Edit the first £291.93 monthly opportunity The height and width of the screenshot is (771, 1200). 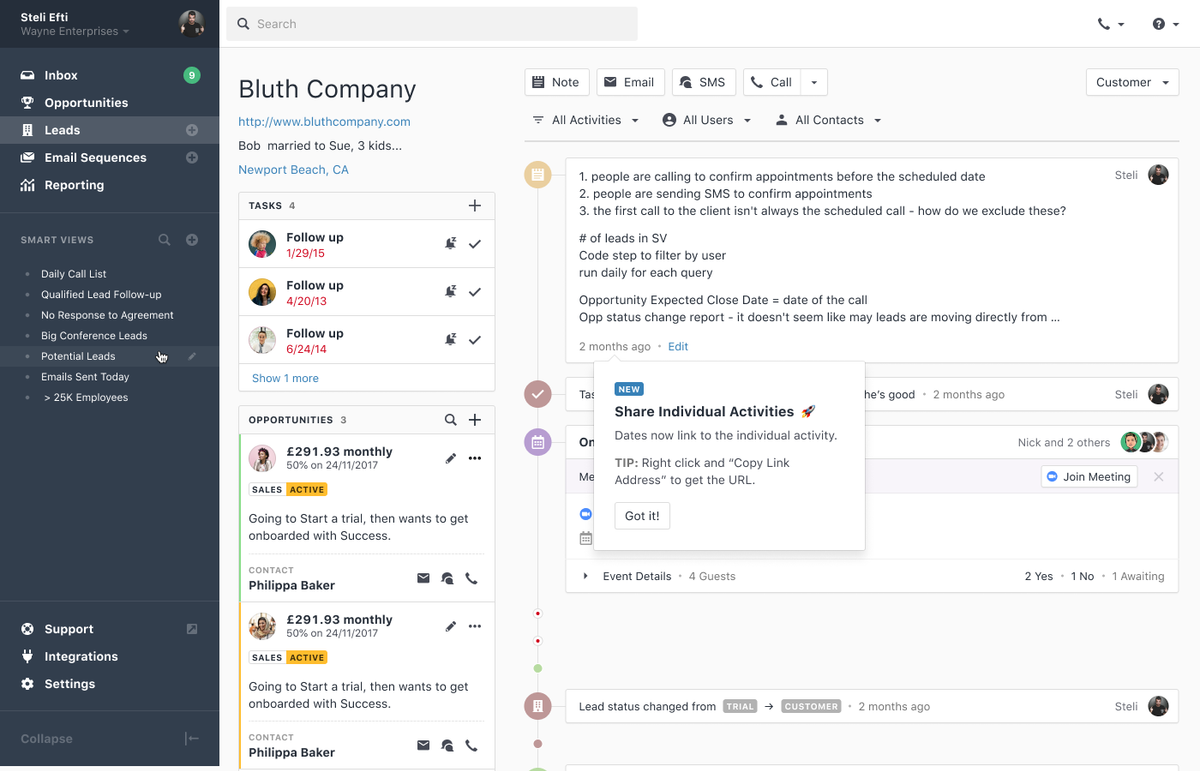(451, 458)
